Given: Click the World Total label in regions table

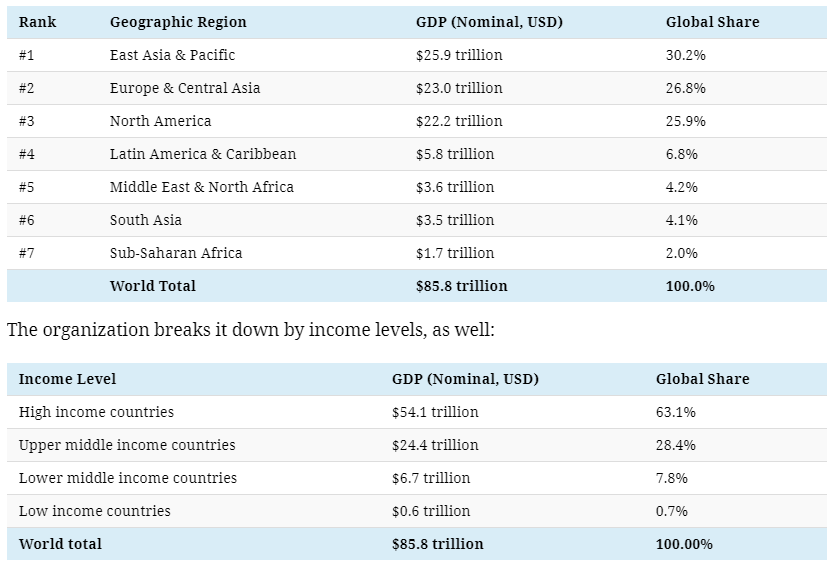Looking at the screenshot, I should point(153,286).
